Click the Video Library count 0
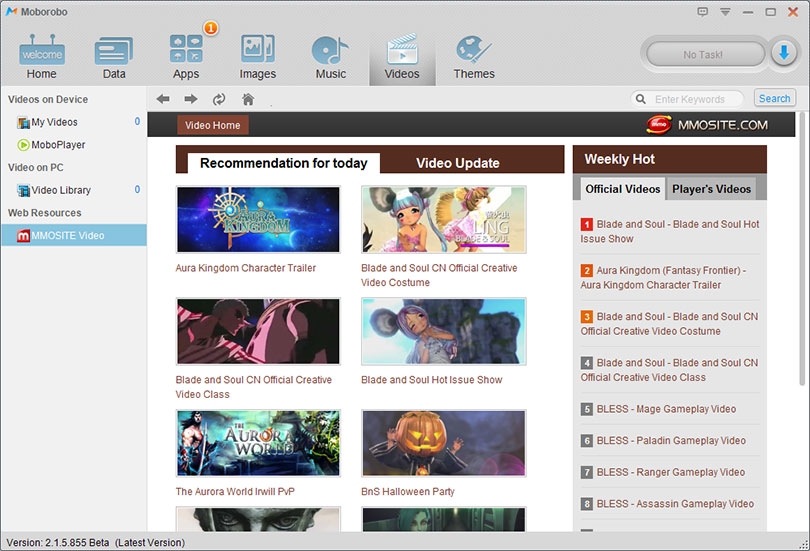This screenshot has width=810, height=551. [x=137, y=190]
